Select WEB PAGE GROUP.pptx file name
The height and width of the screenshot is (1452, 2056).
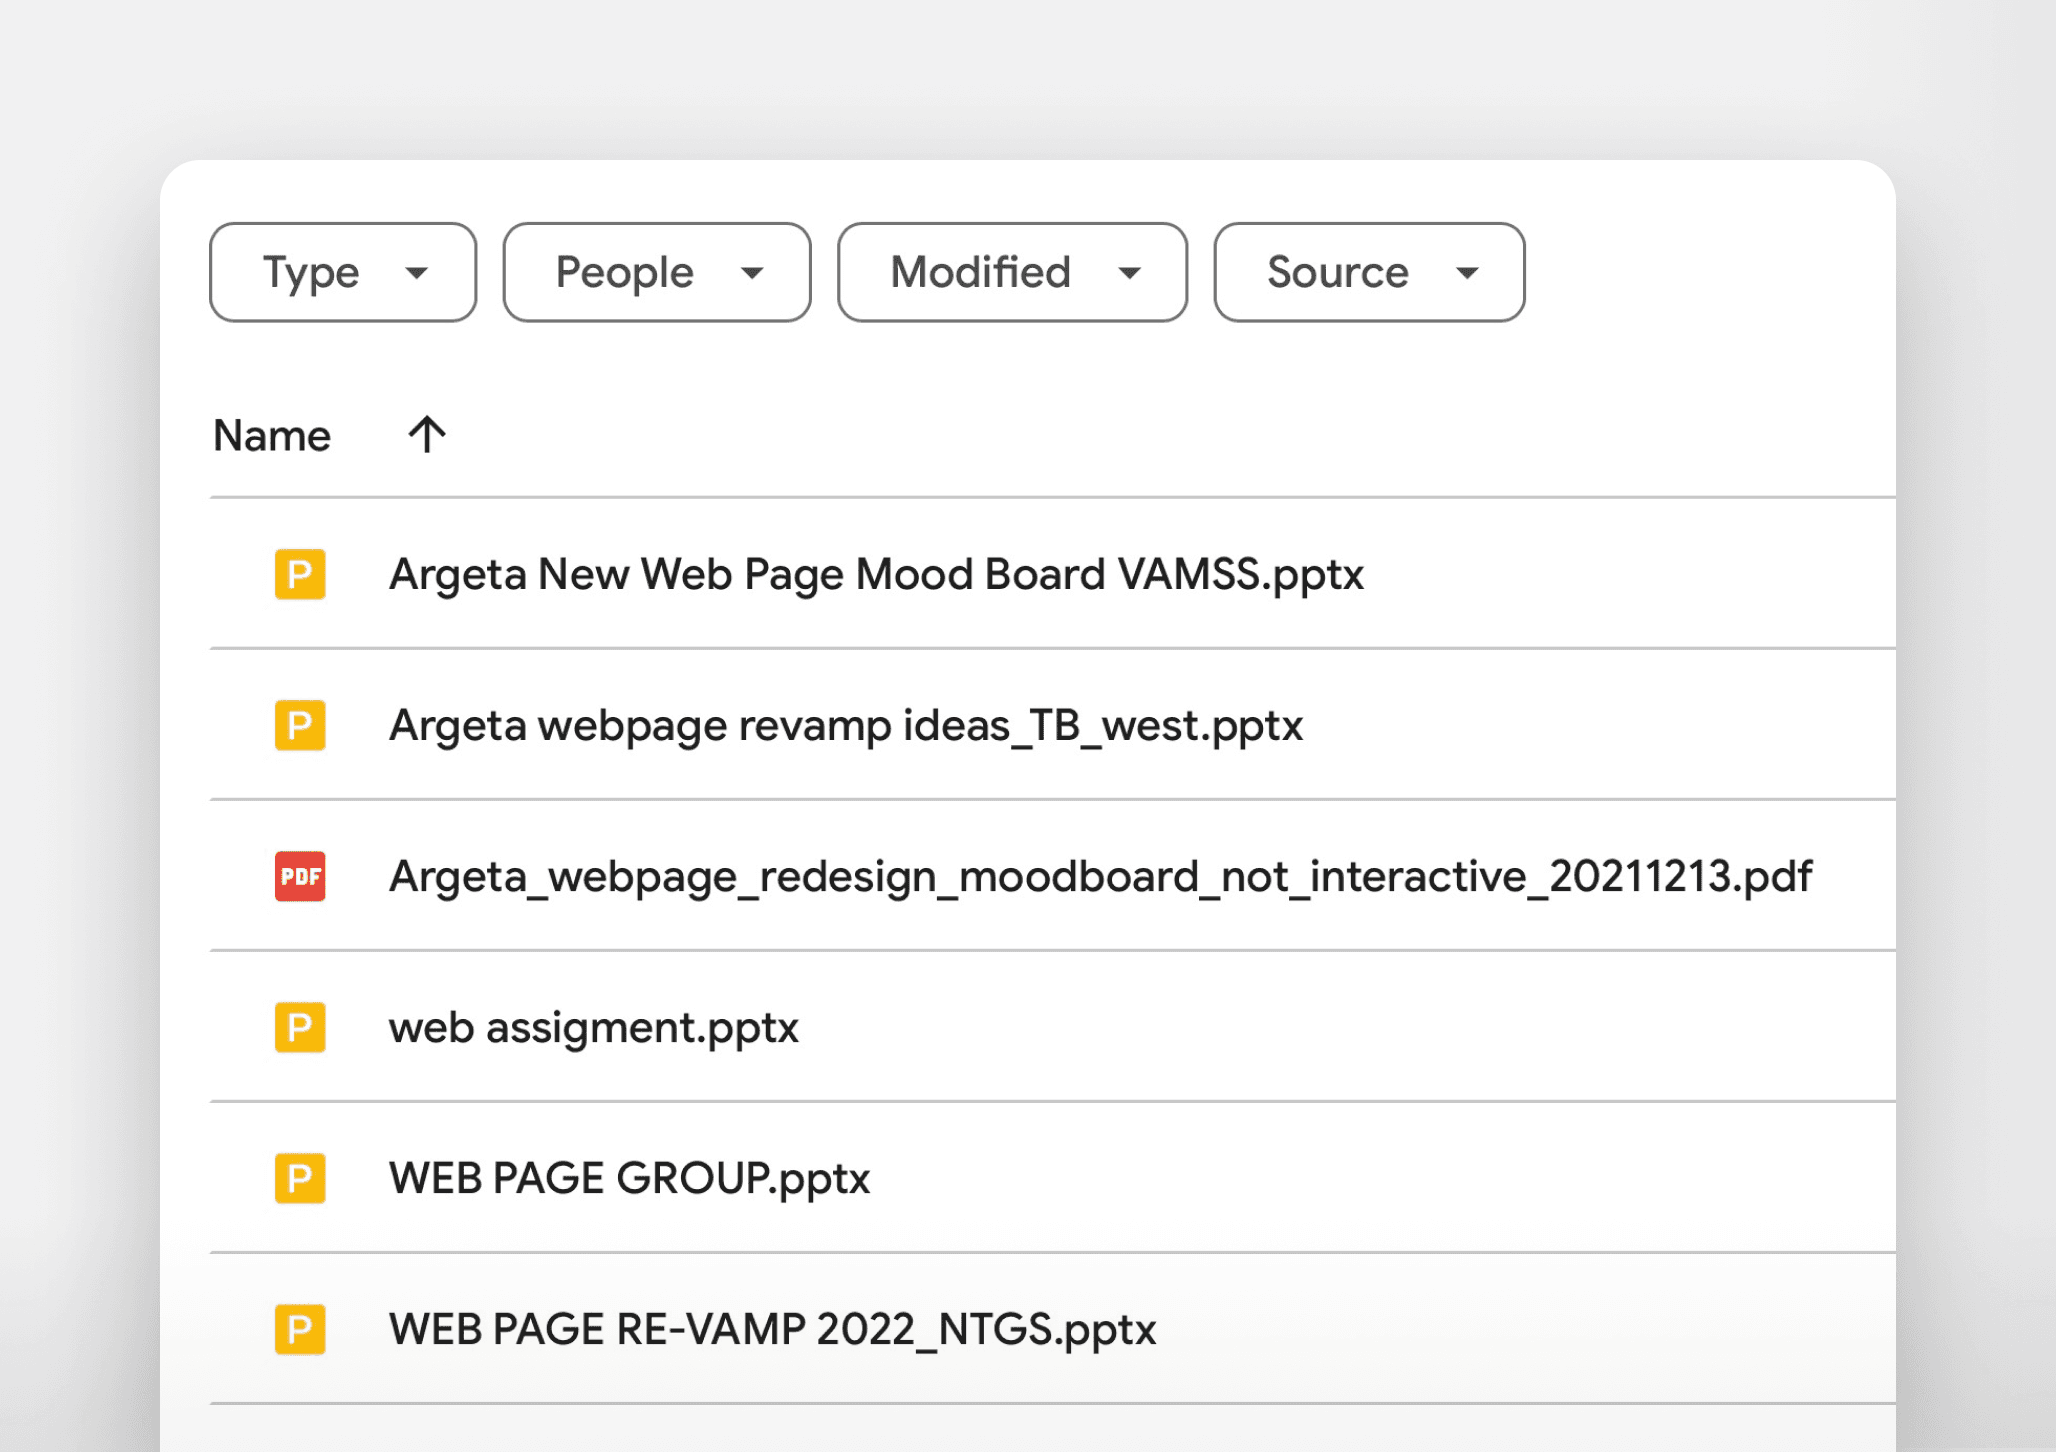tap(629, 1179)
